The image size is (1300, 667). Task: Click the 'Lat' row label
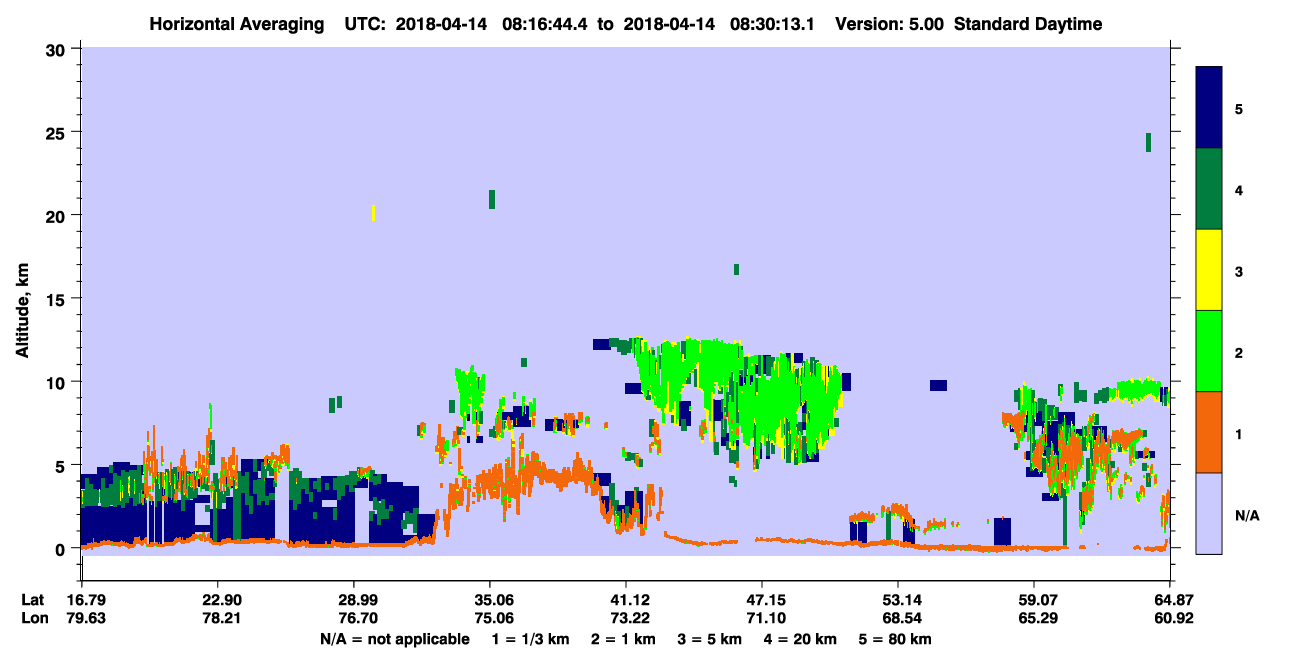[x=32, y=600]
